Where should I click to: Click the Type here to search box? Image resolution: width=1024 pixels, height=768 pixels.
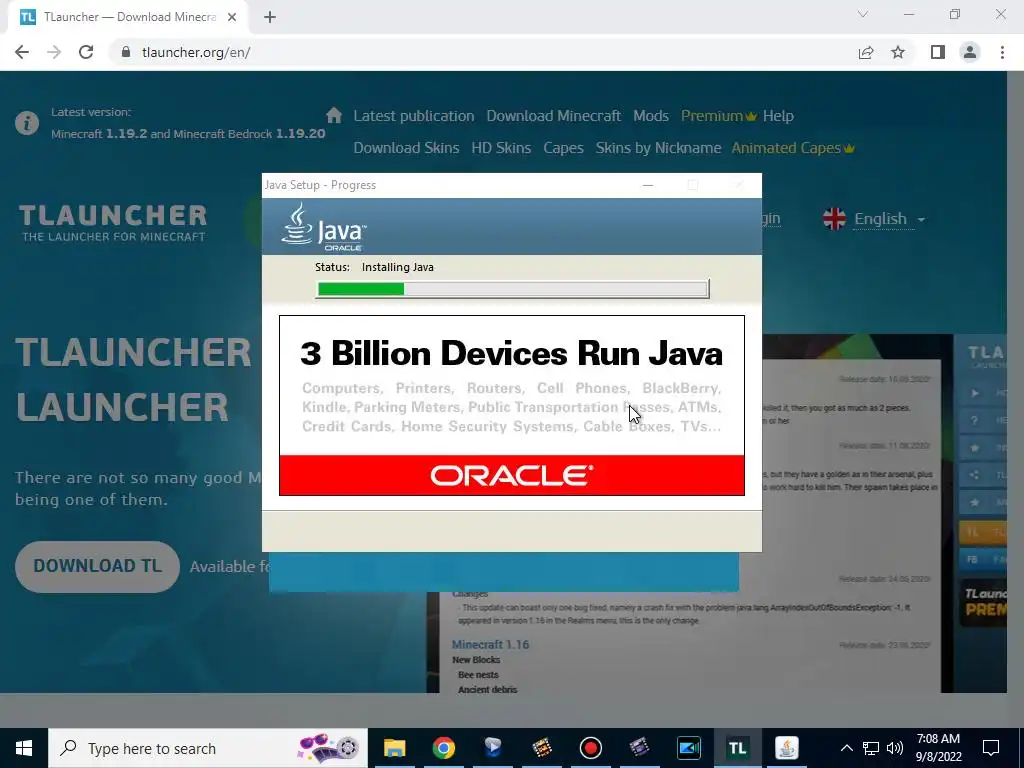tap(208, 748)
